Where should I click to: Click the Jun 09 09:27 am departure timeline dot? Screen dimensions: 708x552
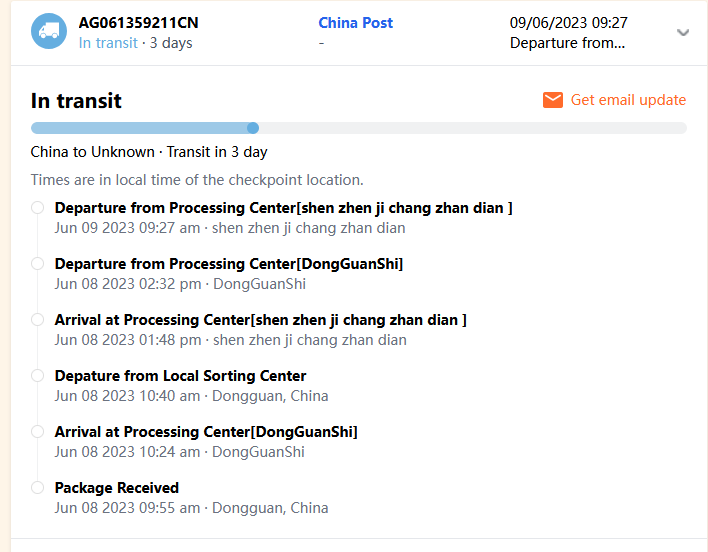[37, 208]
